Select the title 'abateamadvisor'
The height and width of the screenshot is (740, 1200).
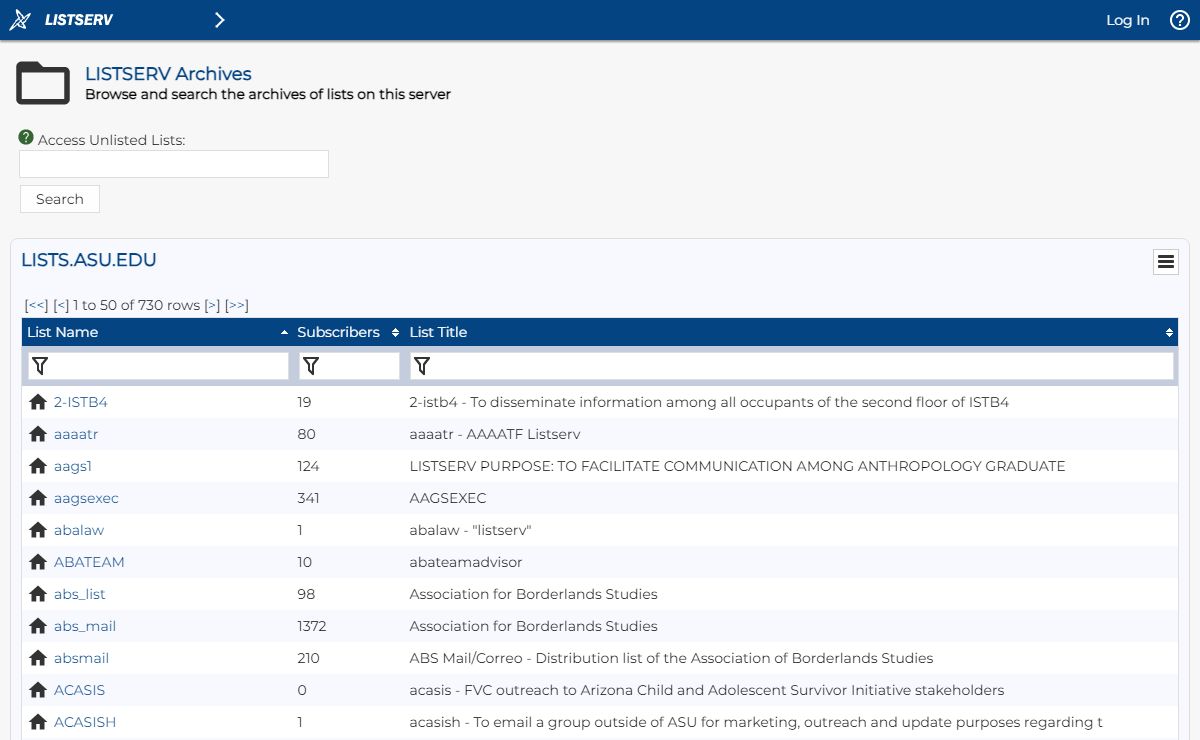(x=466, y=562)
